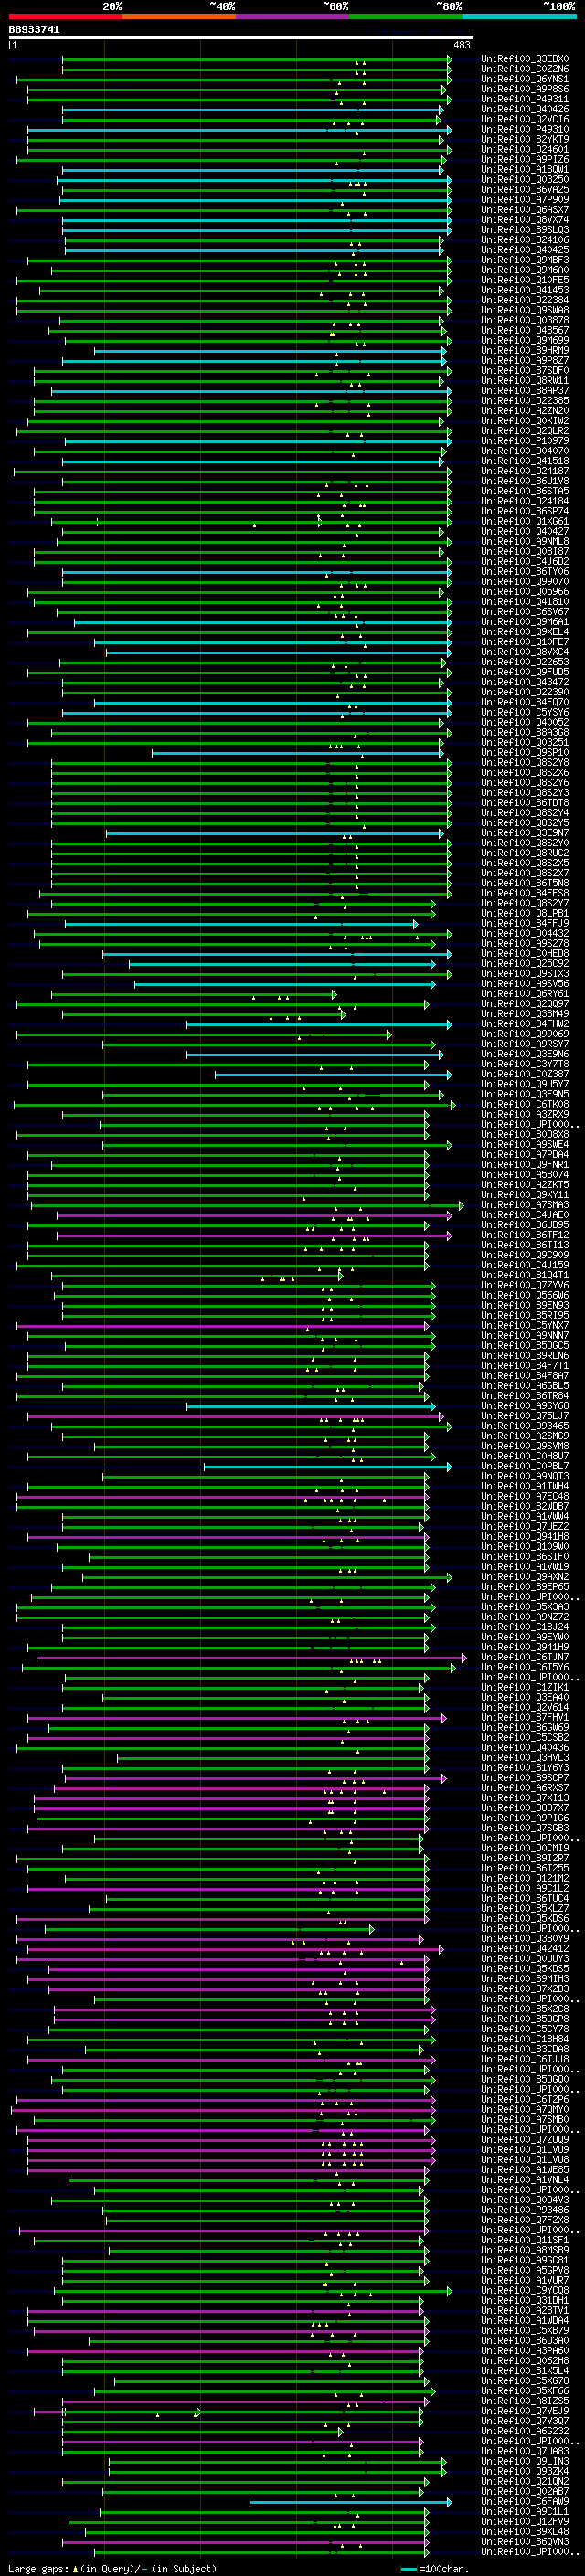This screenshot has height=2576, width=585.
Task: Select hit label UniRef100_Q40426
Action: 525,109
